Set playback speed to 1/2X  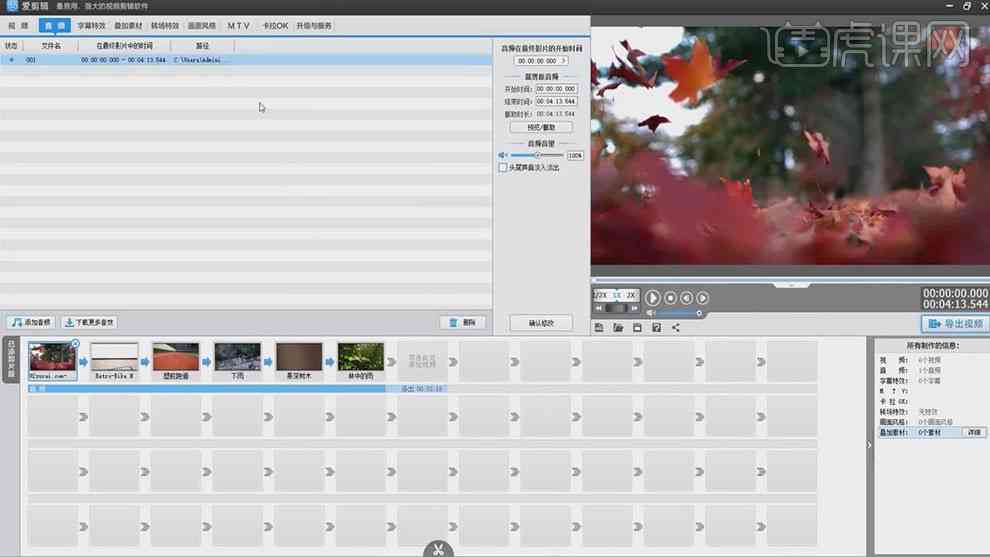pos(600,295)
